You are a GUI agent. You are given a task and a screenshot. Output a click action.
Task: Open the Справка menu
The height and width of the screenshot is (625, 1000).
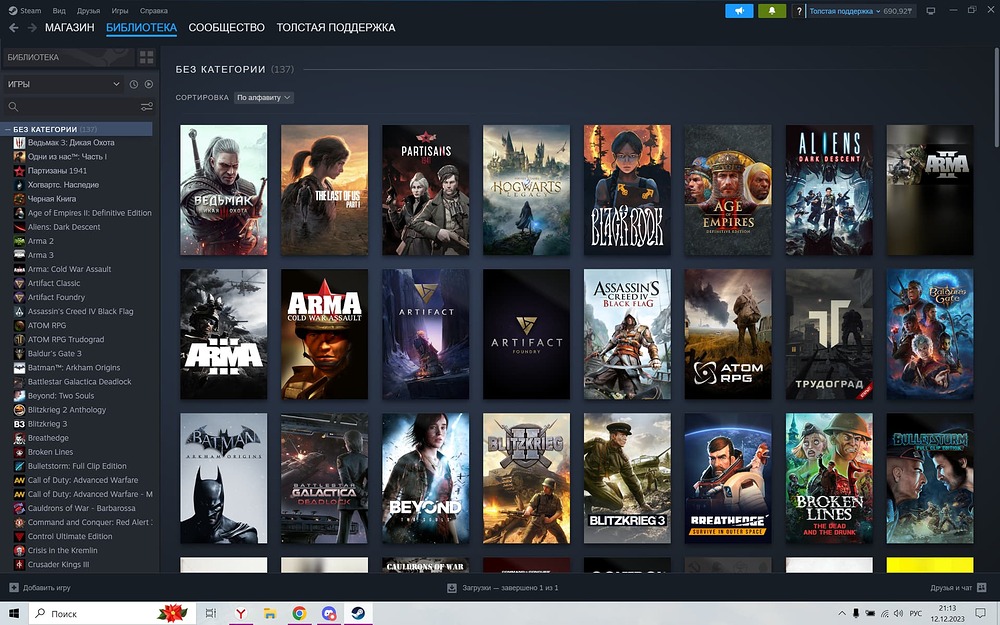tap(154, 11)
